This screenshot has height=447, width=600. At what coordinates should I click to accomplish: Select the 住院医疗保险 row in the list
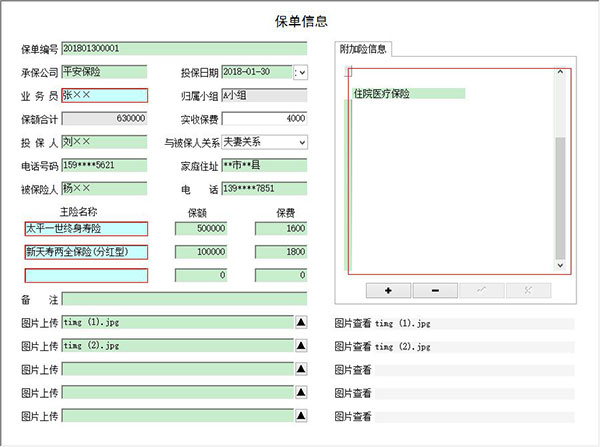[409, 94]
